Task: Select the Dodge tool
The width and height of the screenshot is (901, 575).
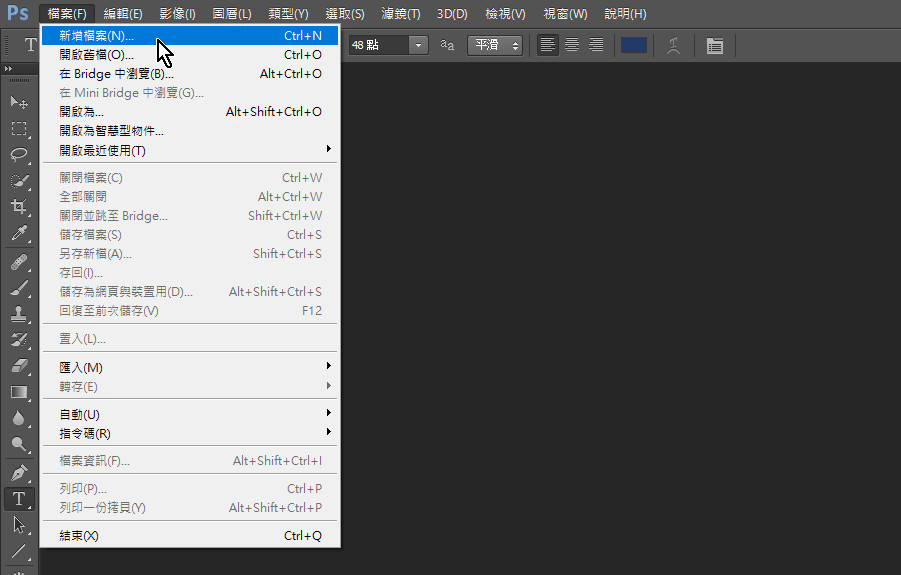Action: (19, 444)
